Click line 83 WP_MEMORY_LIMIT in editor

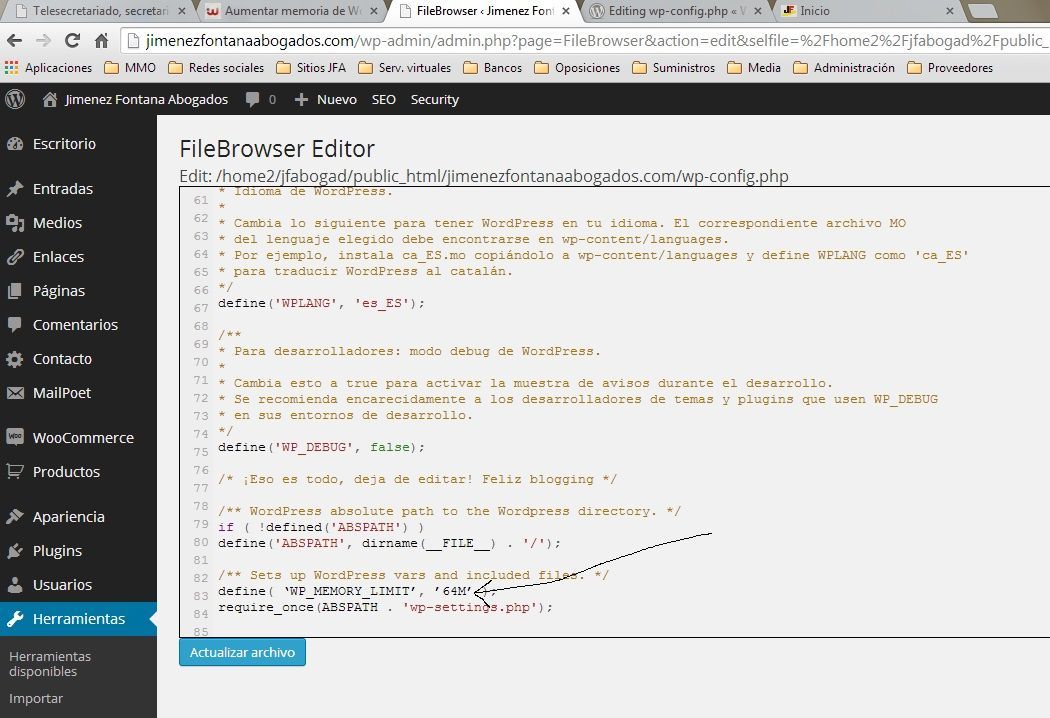point(356,591)
